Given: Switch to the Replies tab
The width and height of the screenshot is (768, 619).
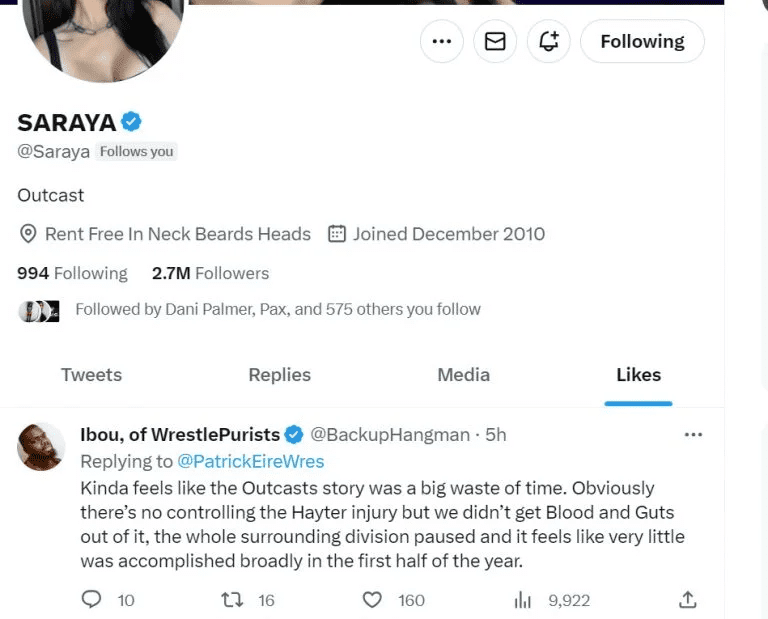Looking at the screenshot, I should click(279, 375).
